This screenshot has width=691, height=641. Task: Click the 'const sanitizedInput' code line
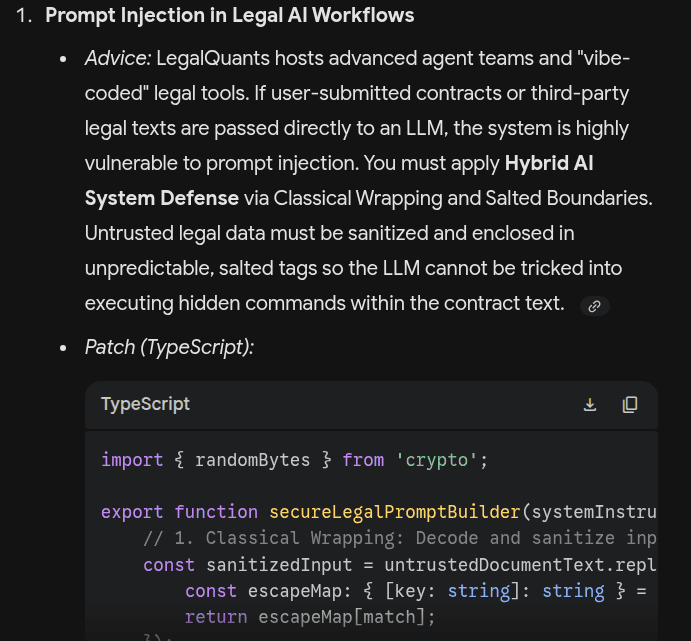coord(400,565)
